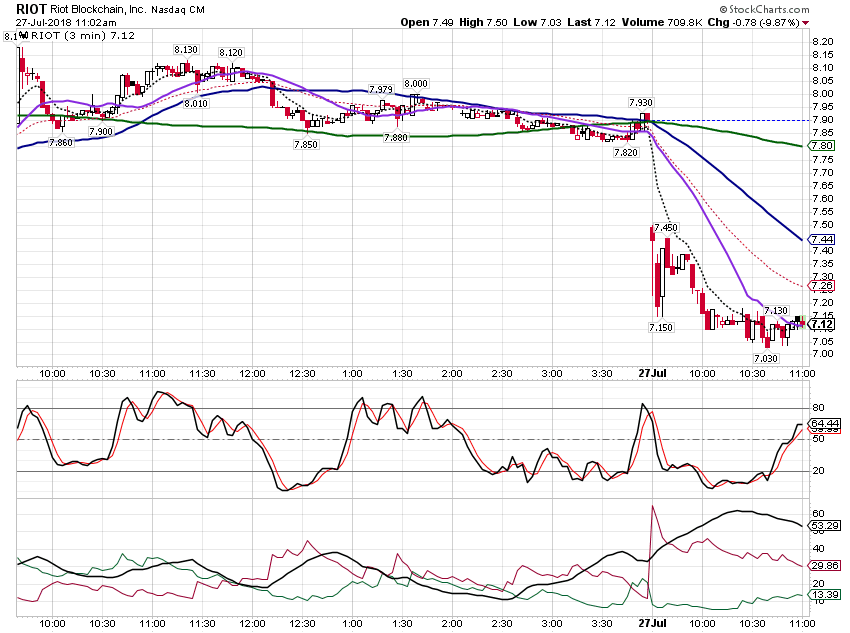Click the 7.130 price label

click(776, 311)
